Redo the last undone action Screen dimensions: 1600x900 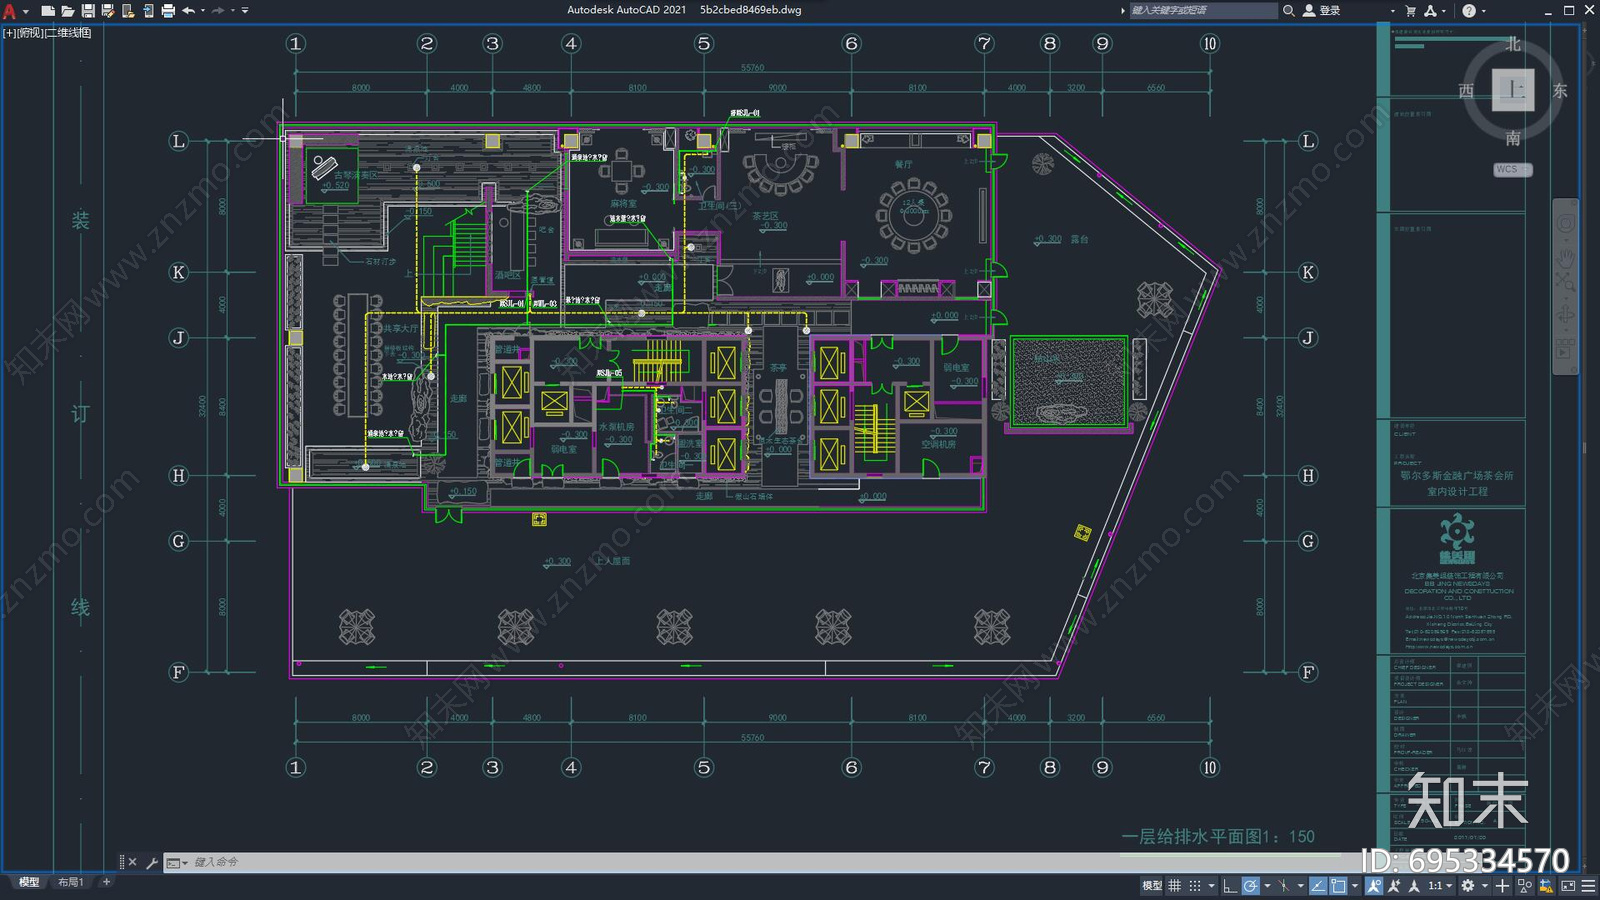pyautogui.click(x=218, y=11)
